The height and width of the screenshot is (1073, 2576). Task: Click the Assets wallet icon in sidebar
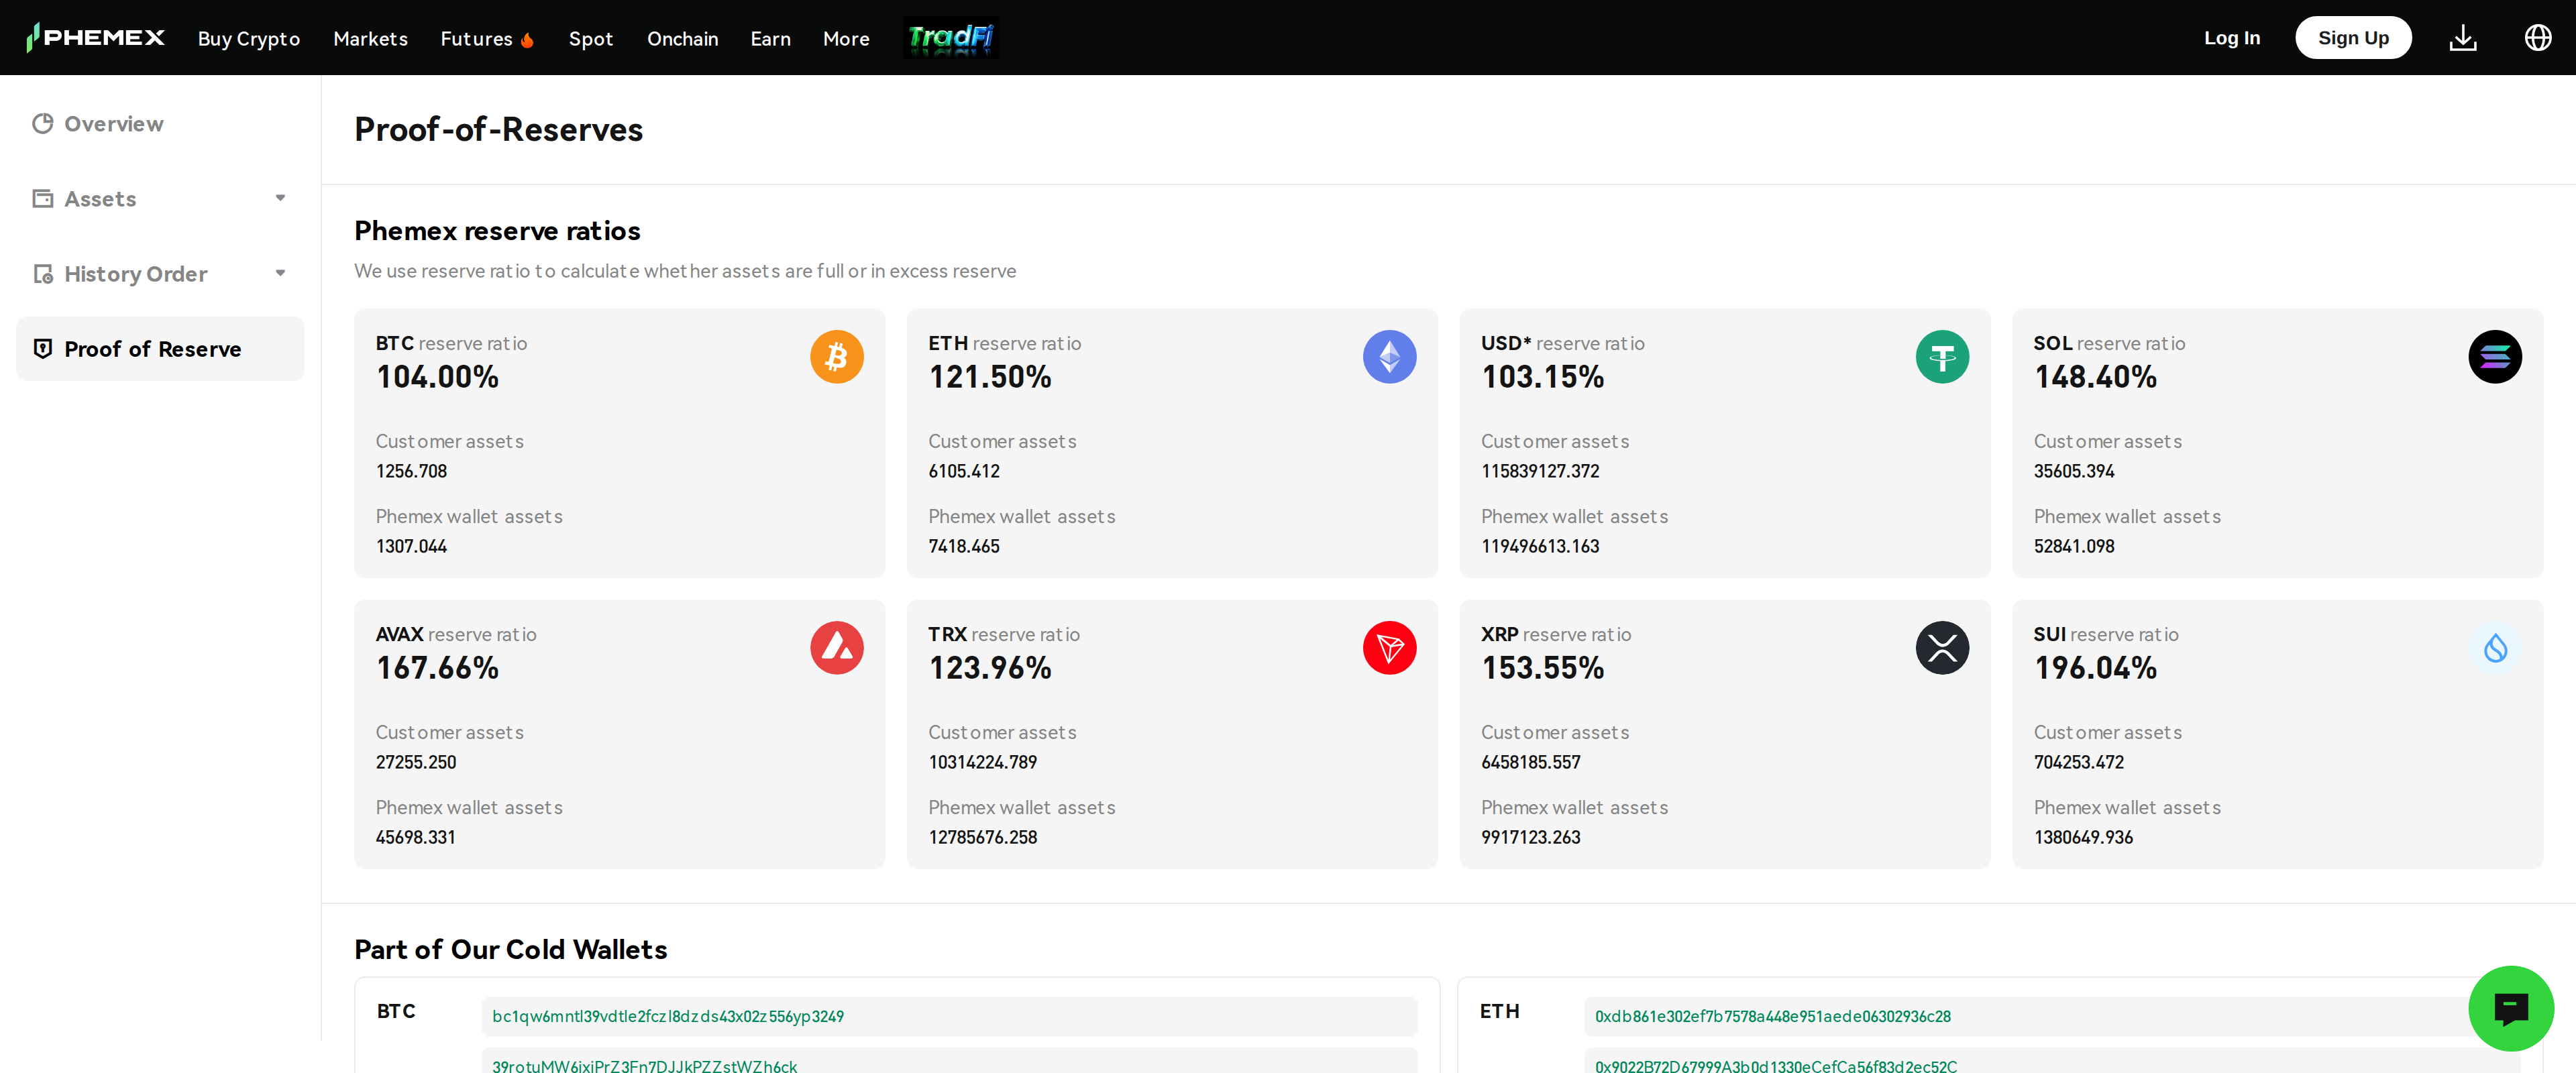pyautogui.click(x=42, y=198)
